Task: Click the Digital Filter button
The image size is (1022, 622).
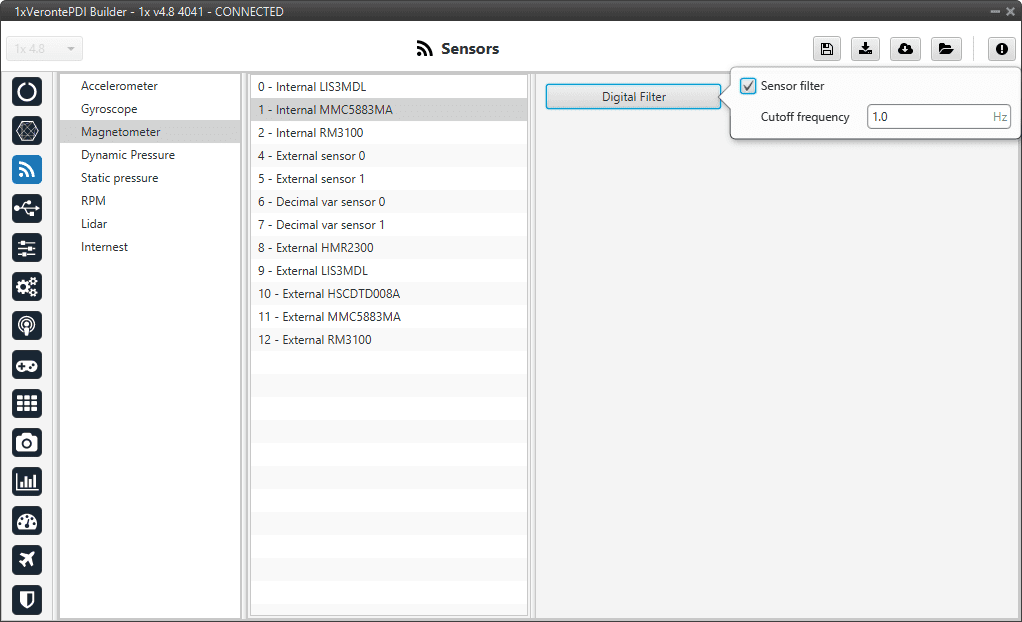Action: pos(633,97)
